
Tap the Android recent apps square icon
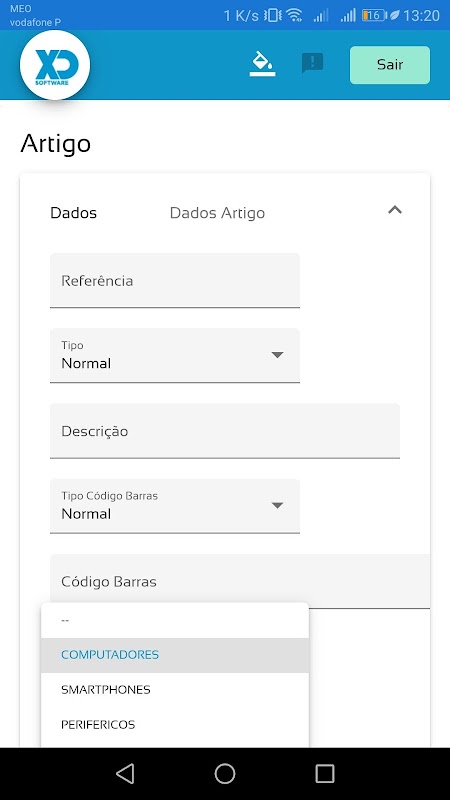tap(324, 773)
